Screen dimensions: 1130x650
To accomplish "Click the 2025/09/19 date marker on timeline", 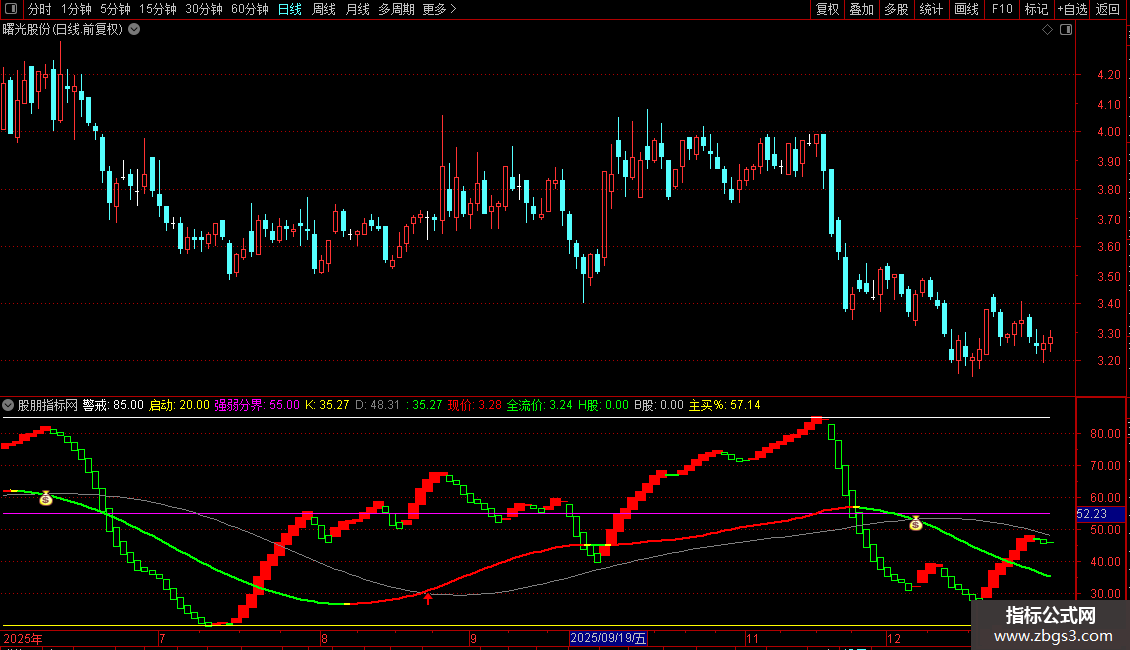I will 608,638.
